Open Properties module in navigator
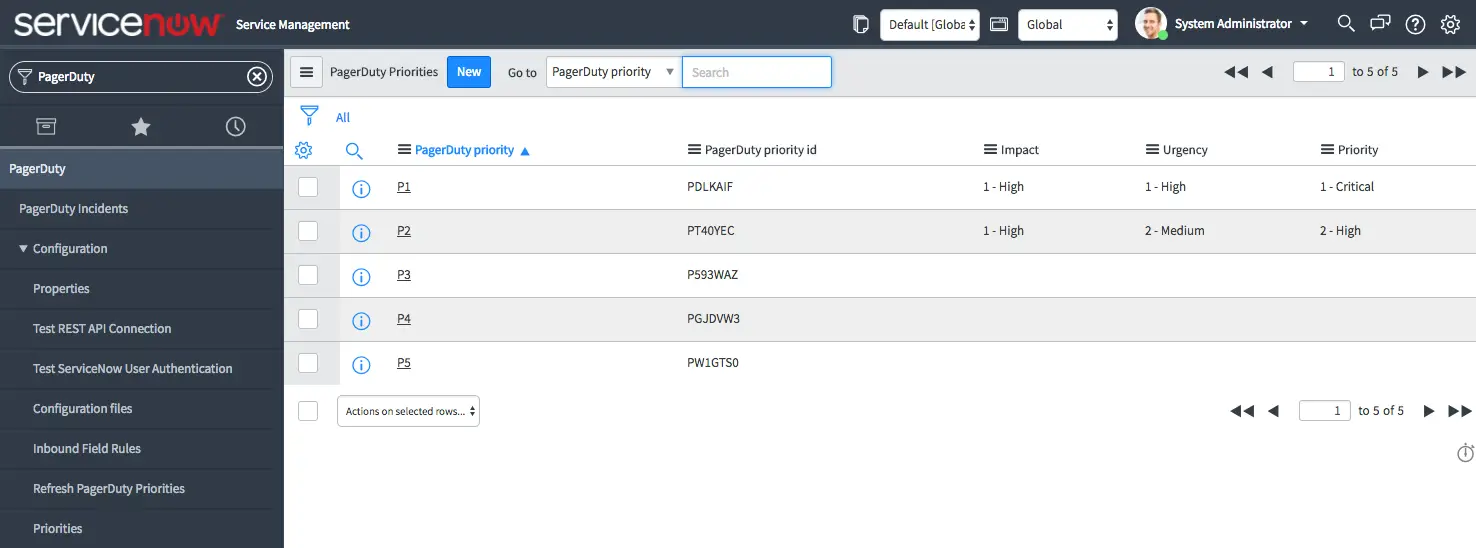 (x=61, y=289)
